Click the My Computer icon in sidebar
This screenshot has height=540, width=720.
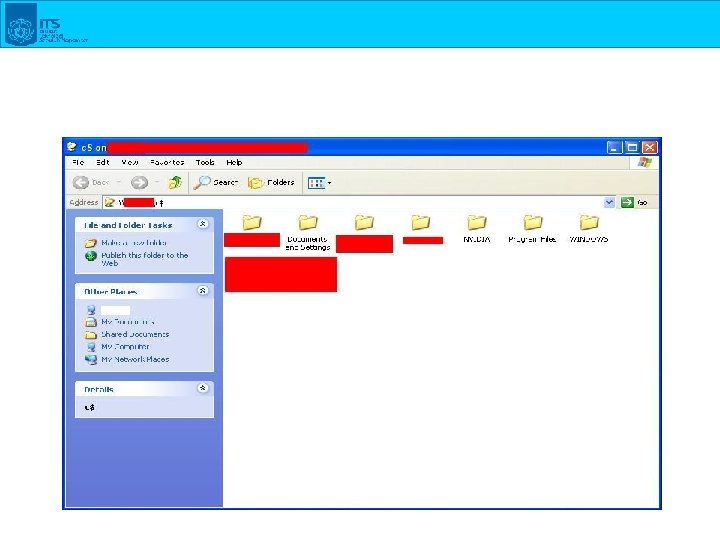pos(91,347)
